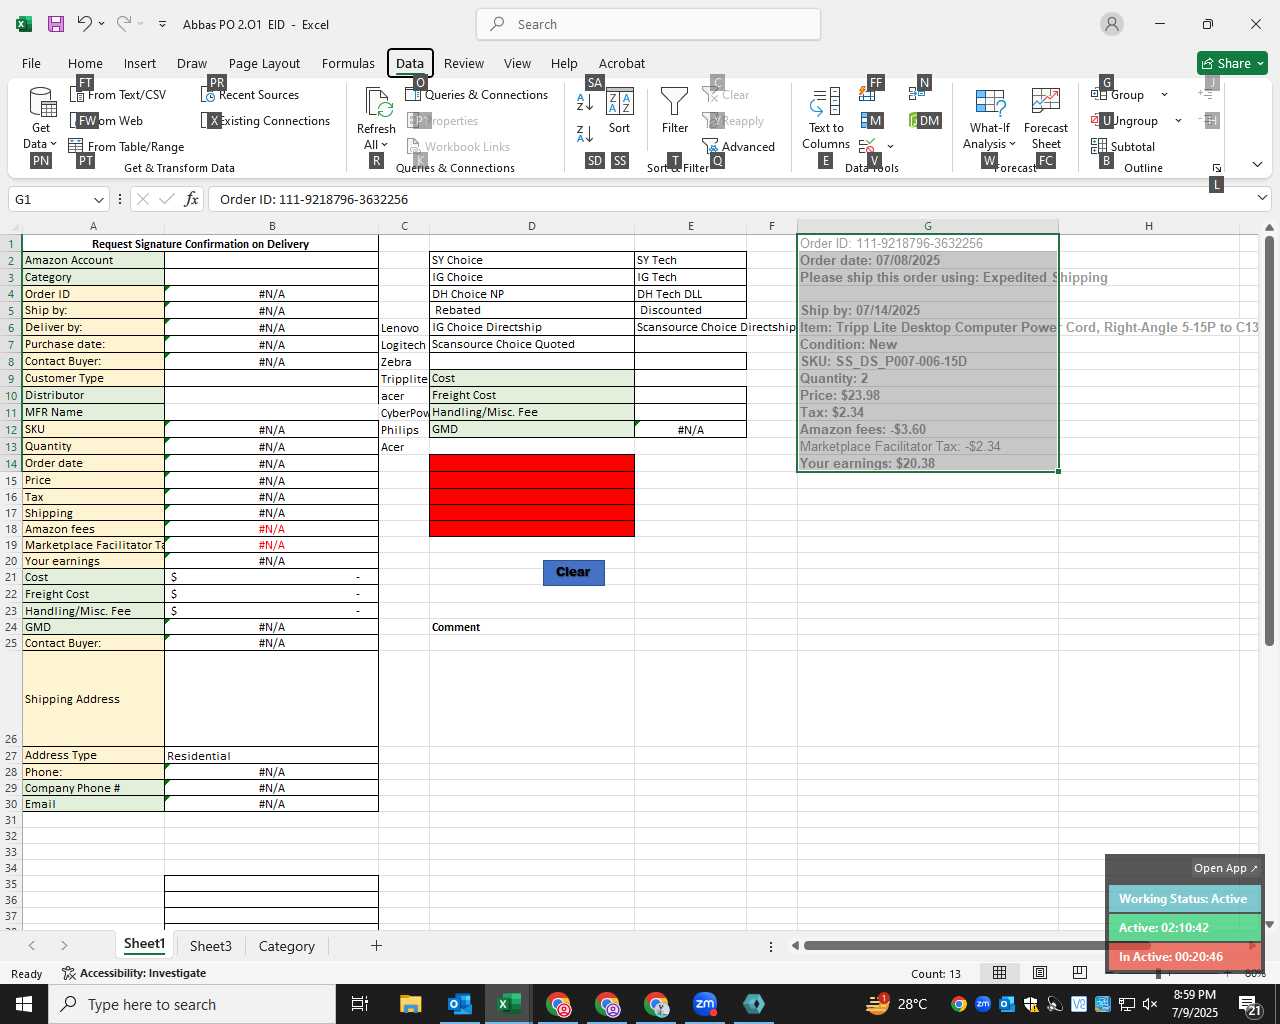Open Queries & Connections pane
Viewport: 1280px width, 1024px height.
click(x=477, y=95)
